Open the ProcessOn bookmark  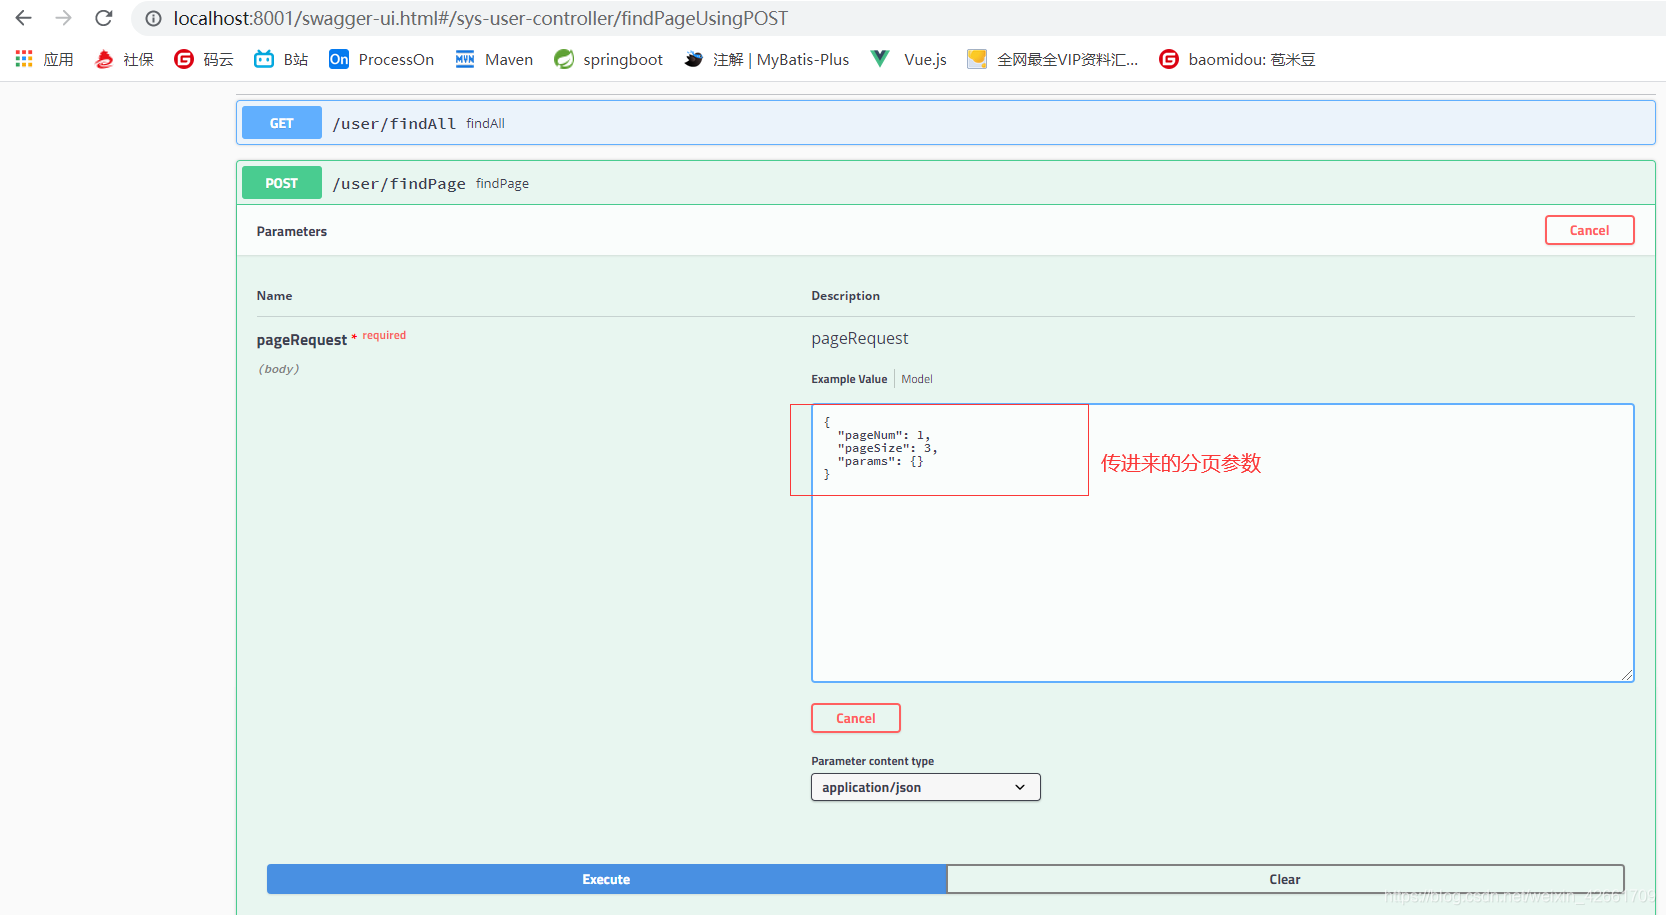point(381,59)
